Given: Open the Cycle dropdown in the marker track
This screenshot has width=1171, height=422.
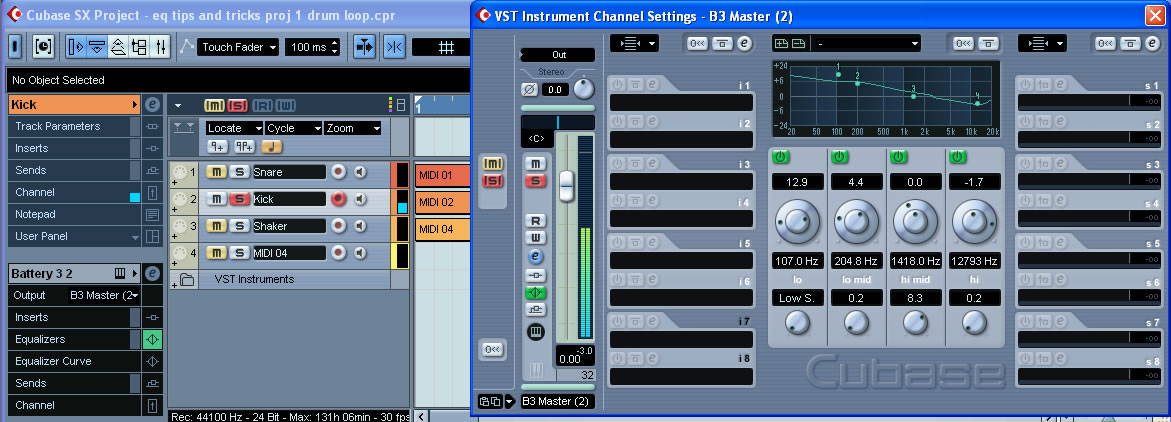Looking at the screenshot, I should 293,128.
